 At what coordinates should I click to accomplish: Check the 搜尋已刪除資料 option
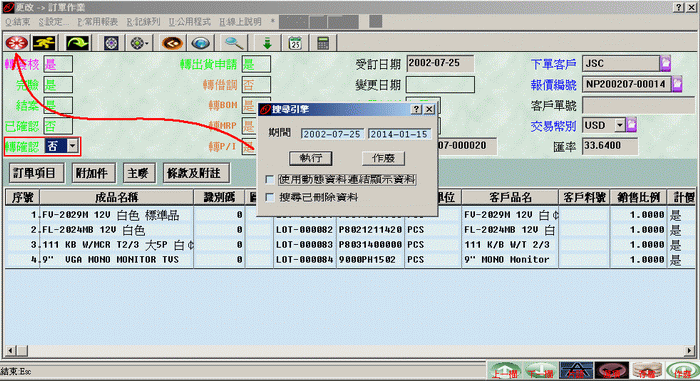(270, 197)
